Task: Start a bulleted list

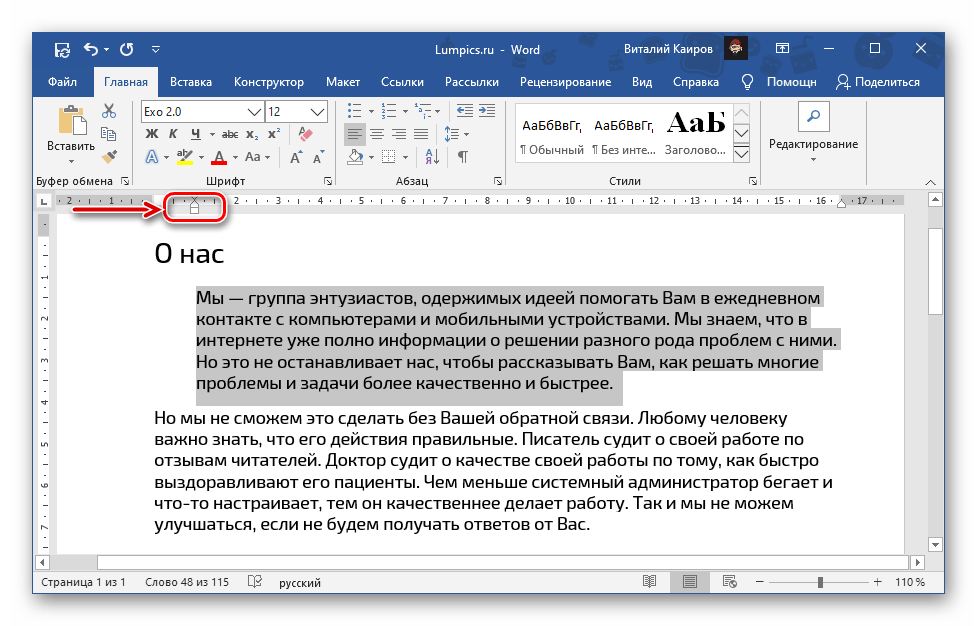Action: 354,111
